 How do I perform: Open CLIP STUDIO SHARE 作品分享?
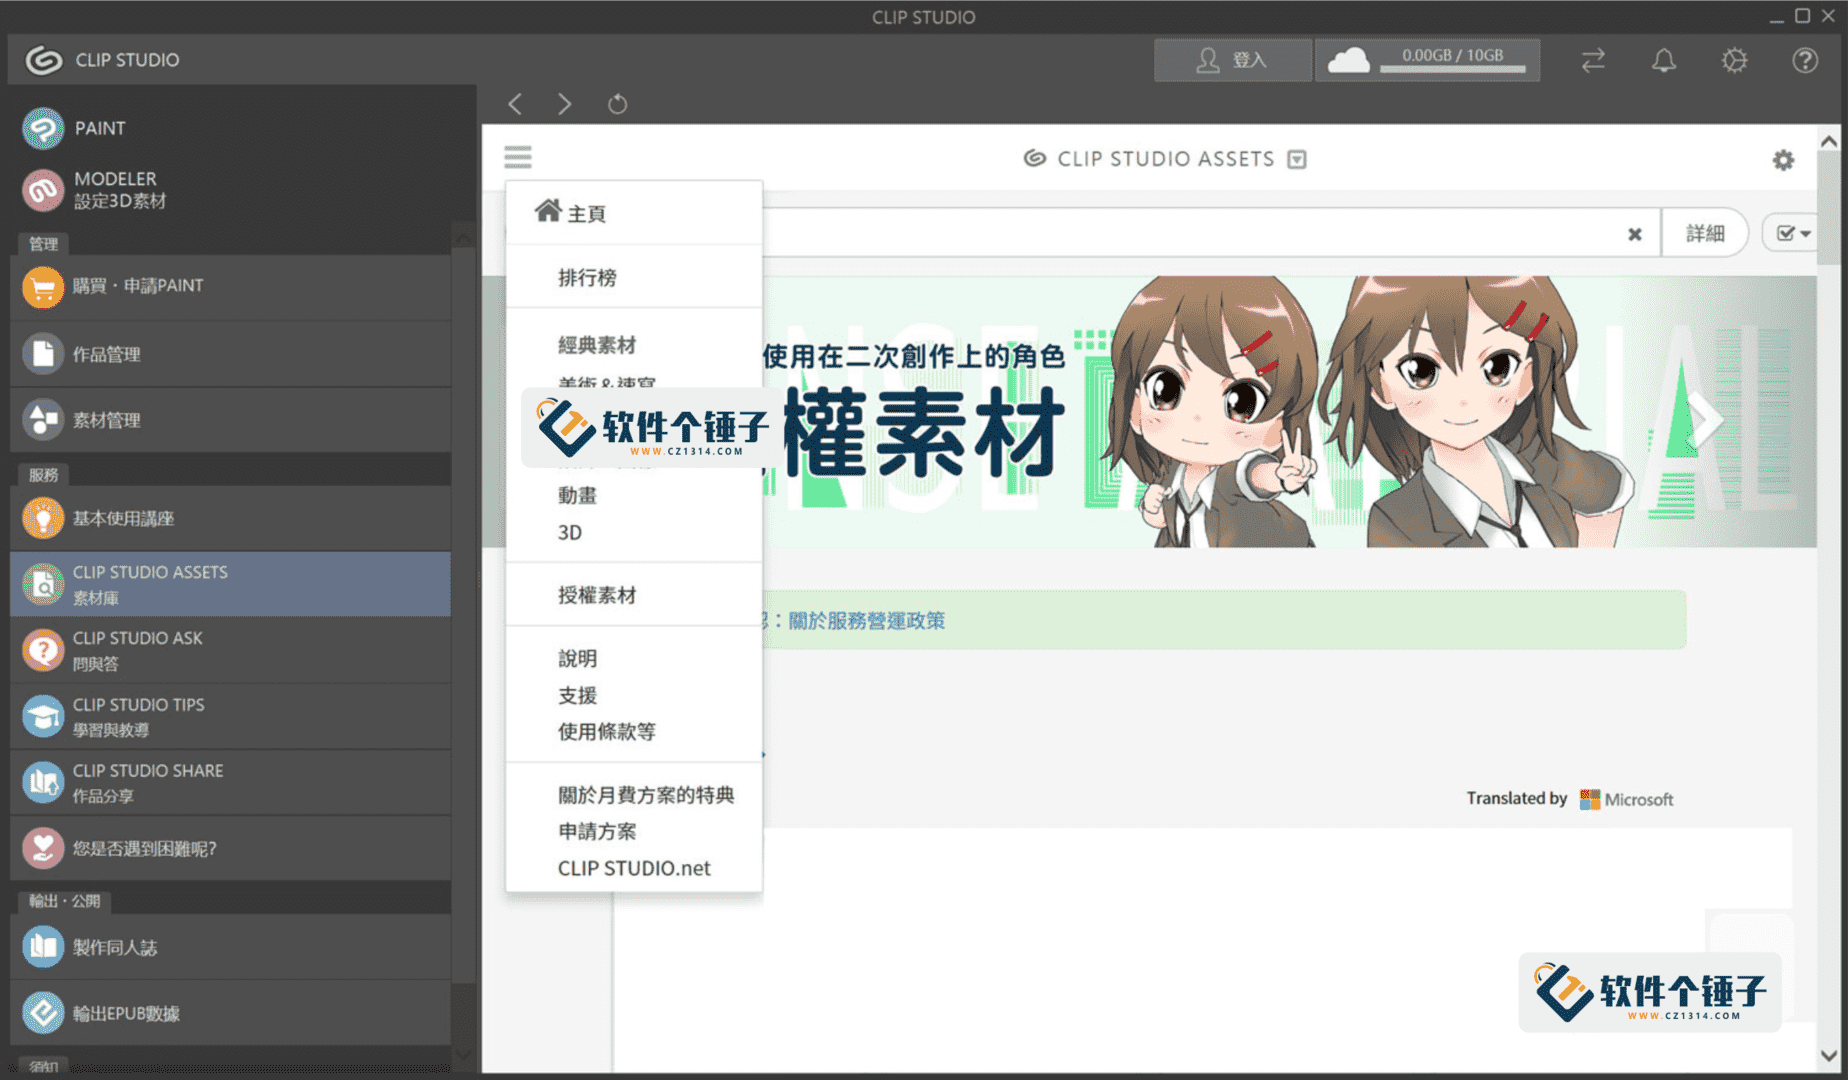coord(147,782)
